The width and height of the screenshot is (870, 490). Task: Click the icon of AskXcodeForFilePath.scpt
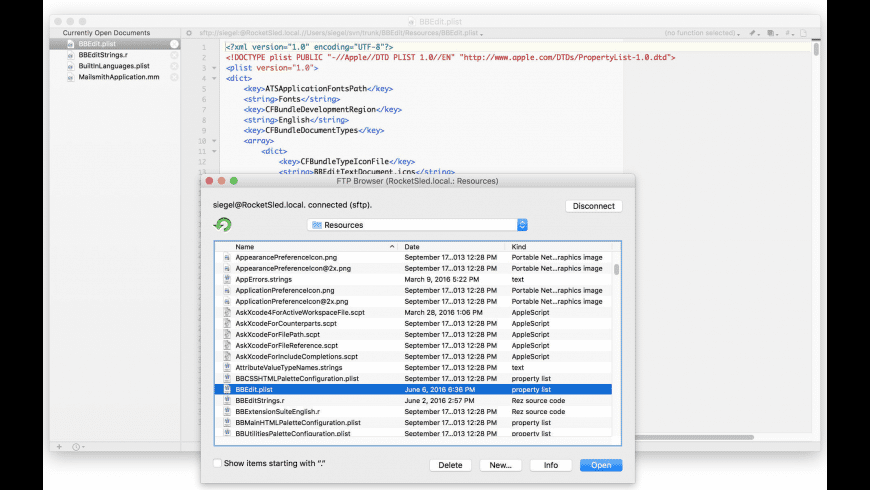point(227,335)
